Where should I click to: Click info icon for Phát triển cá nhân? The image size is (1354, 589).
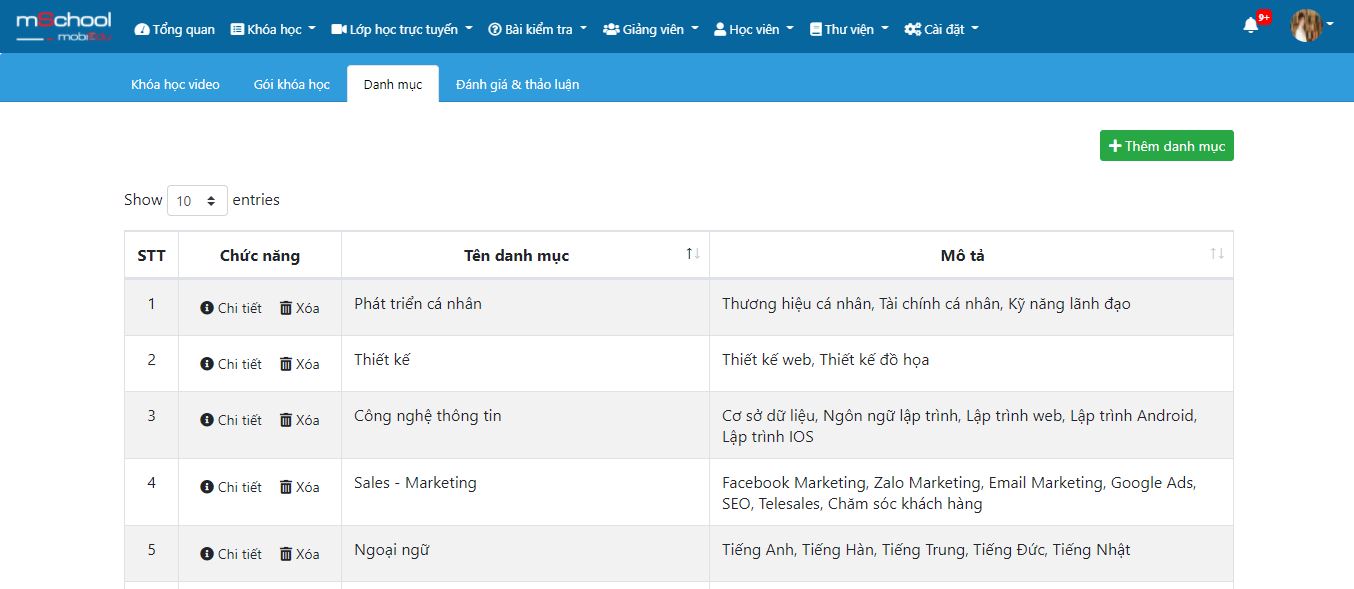[x=207, y=308]
